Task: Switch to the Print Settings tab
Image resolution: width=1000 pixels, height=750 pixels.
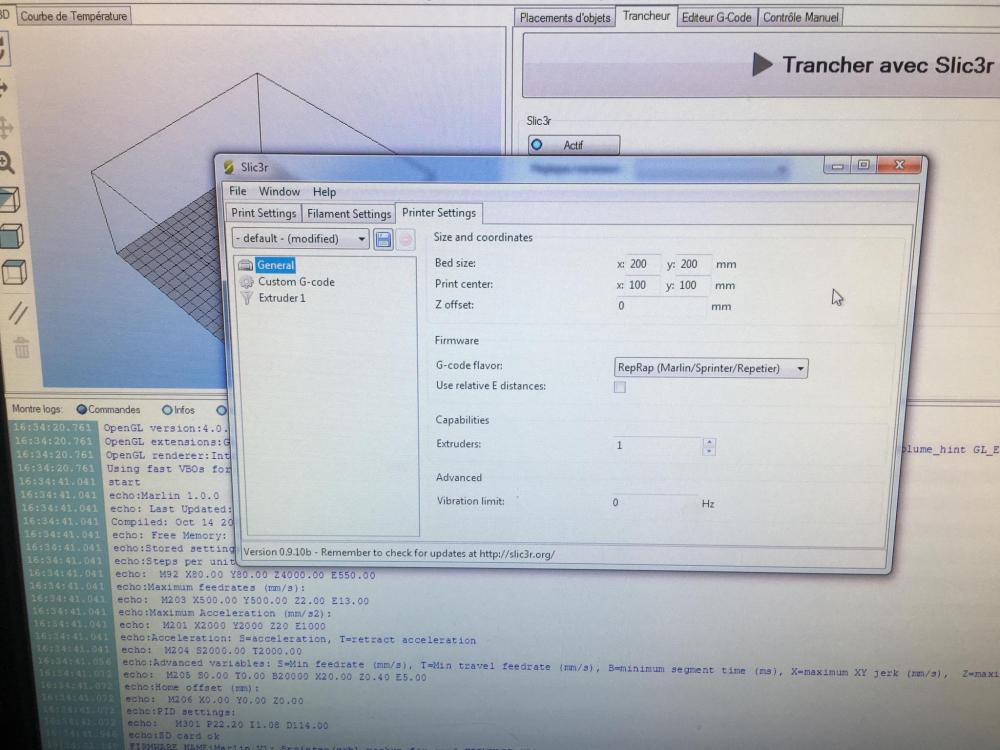Action: [x=263, y=213]
